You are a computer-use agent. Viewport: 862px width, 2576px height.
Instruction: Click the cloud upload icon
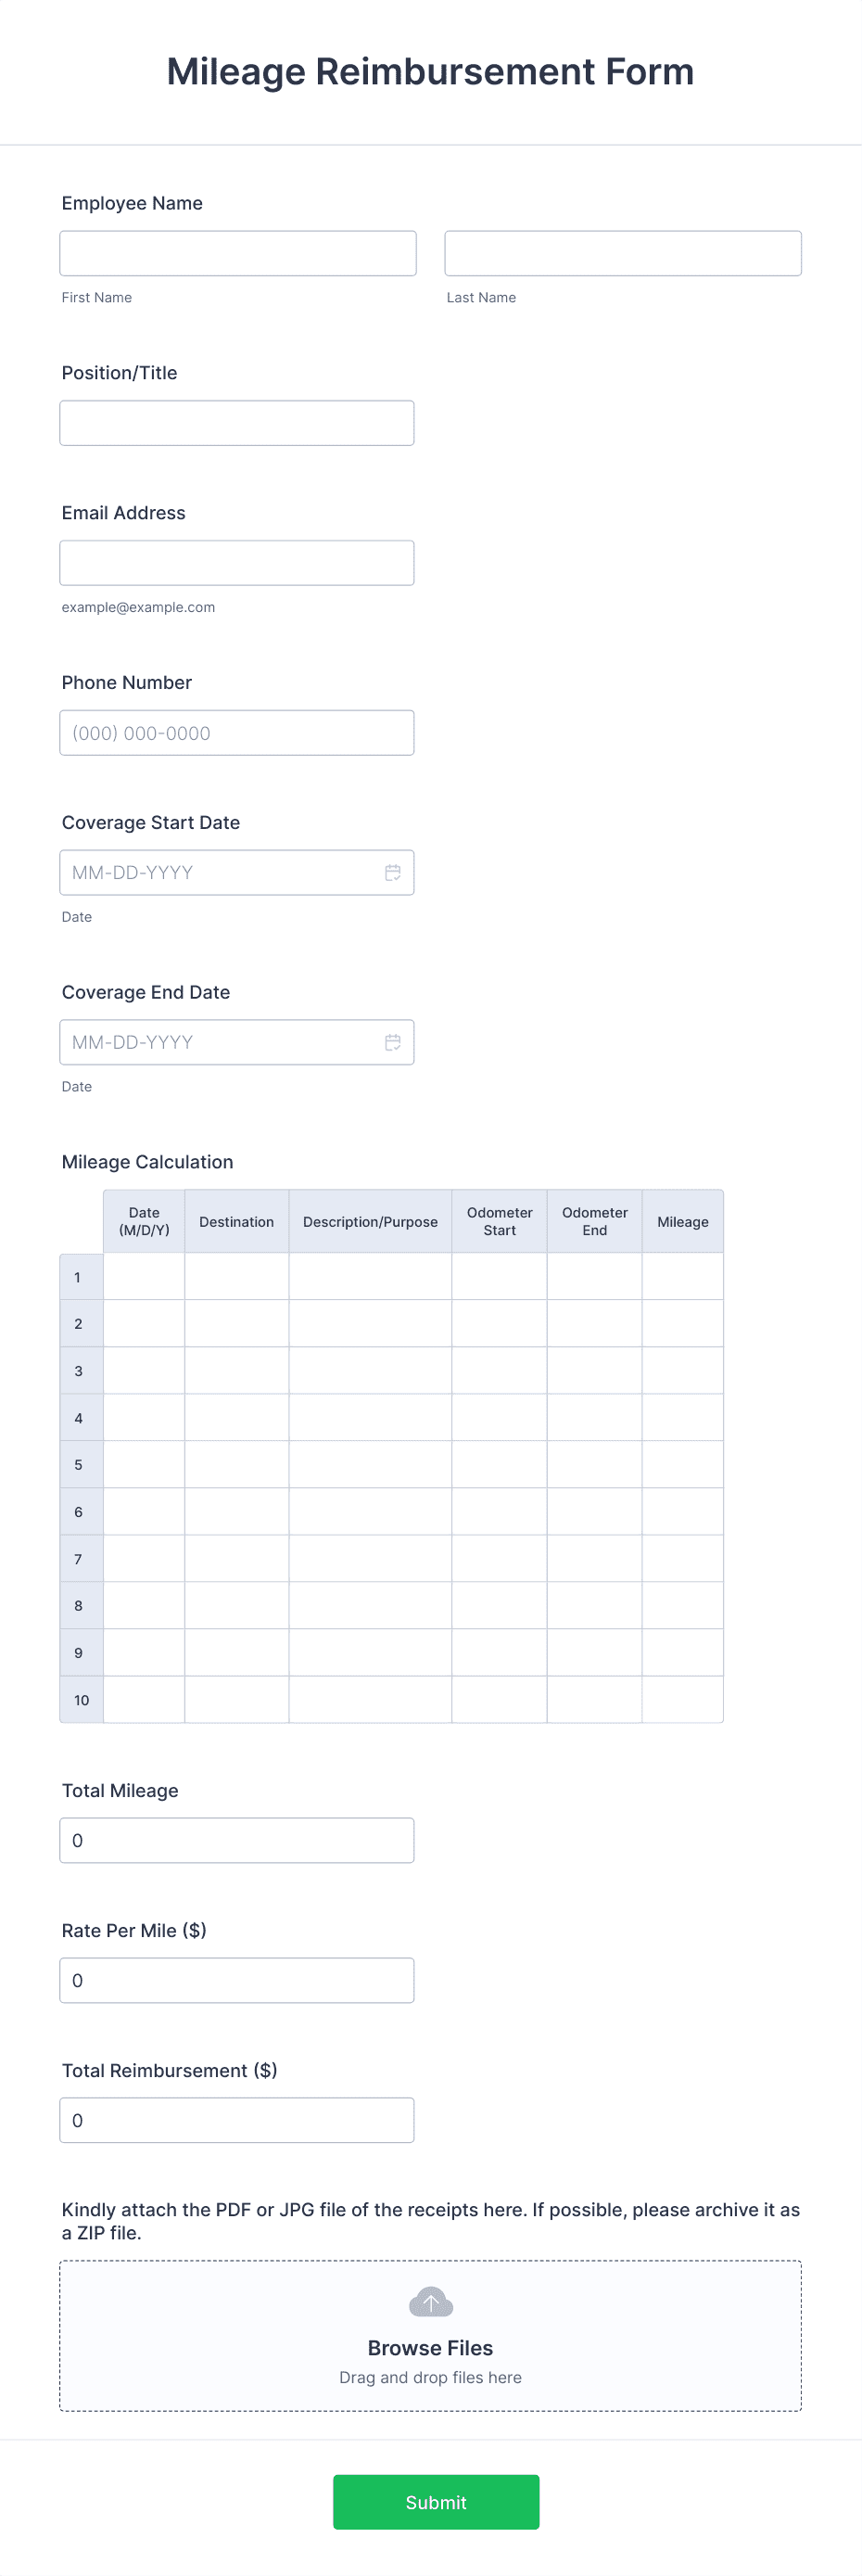coord(429,2300)
